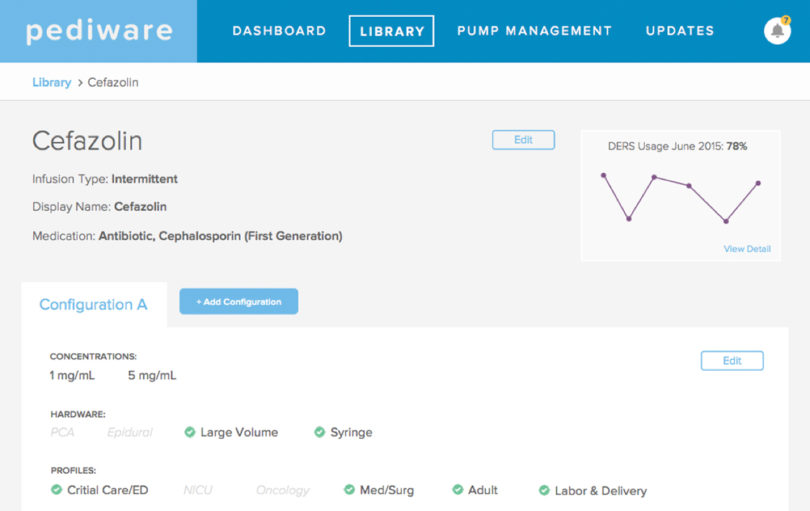
Task: Click the Medication Antibiotic Cephalosporin line
Action: click(187, 236)
